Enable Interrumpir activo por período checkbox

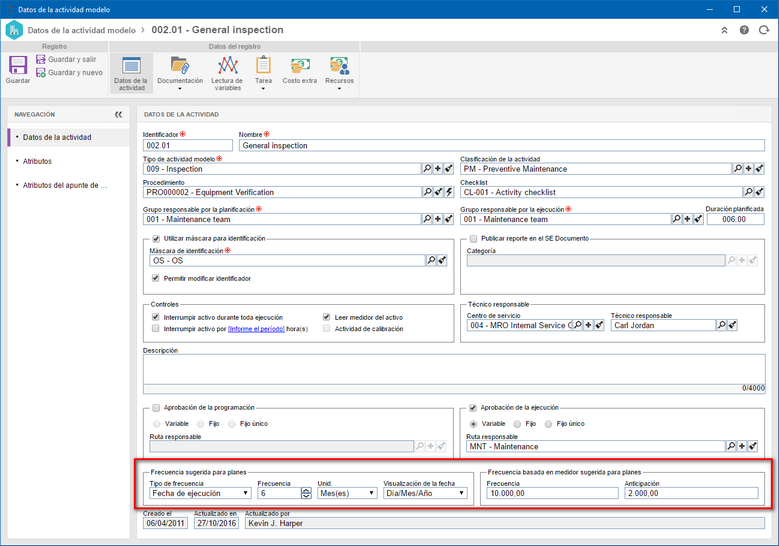[156, 328]
